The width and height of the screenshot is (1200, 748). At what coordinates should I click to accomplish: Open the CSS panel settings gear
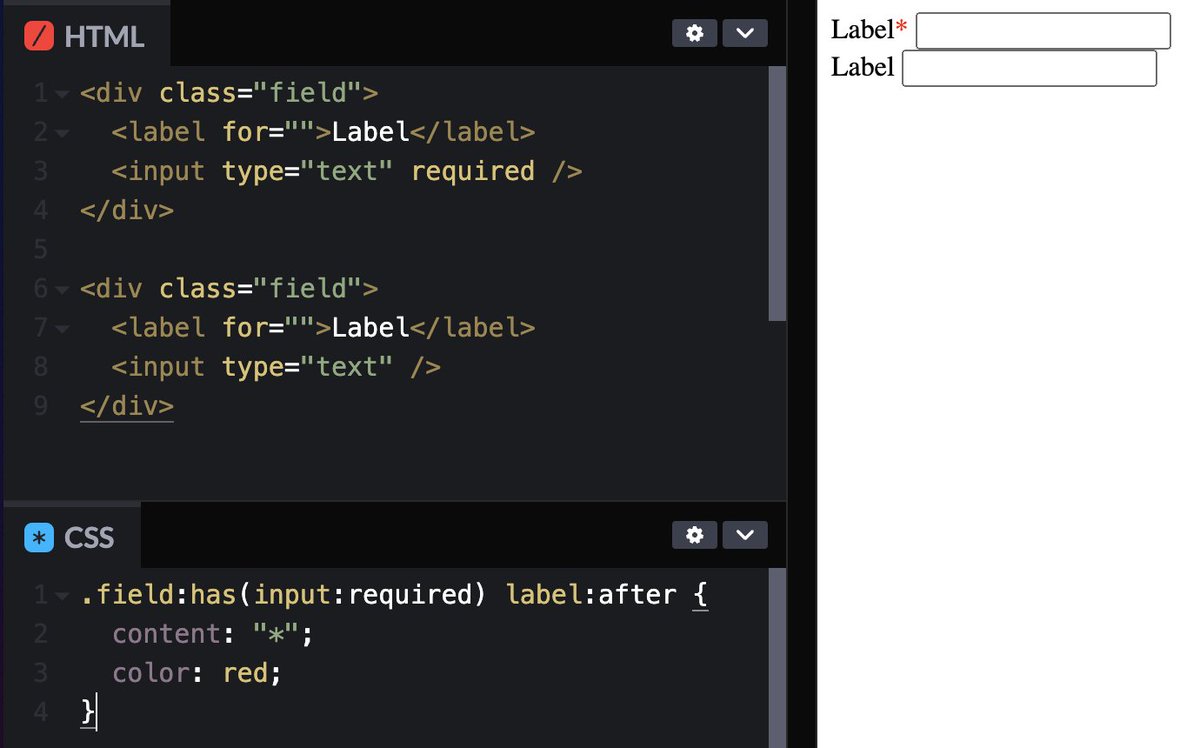coord(694,535)
